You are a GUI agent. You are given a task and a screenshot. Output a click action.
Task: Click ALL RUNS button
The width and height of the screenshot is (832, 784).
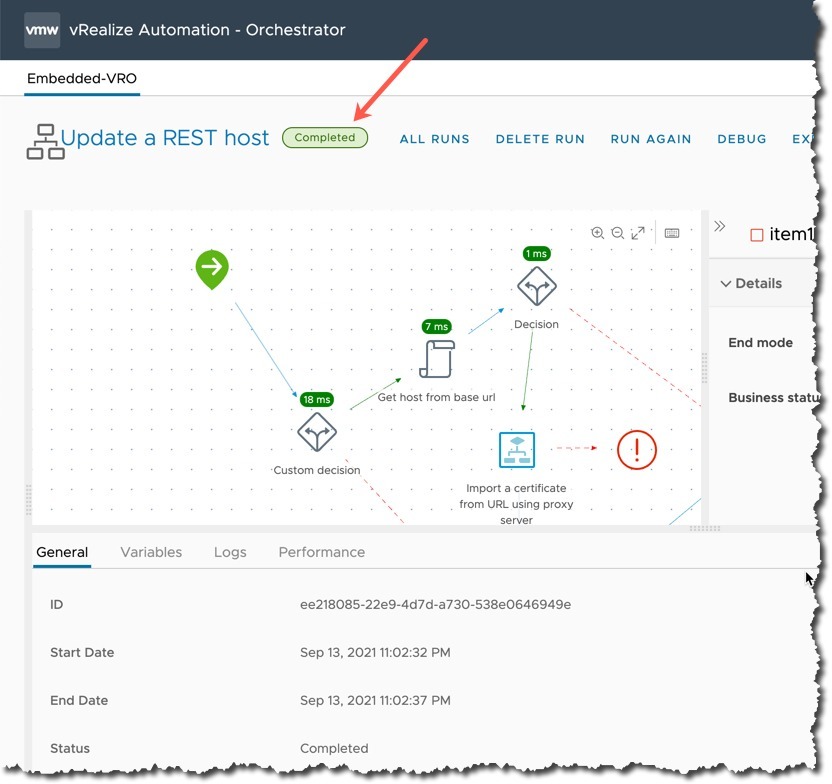[x=435, y=139]
